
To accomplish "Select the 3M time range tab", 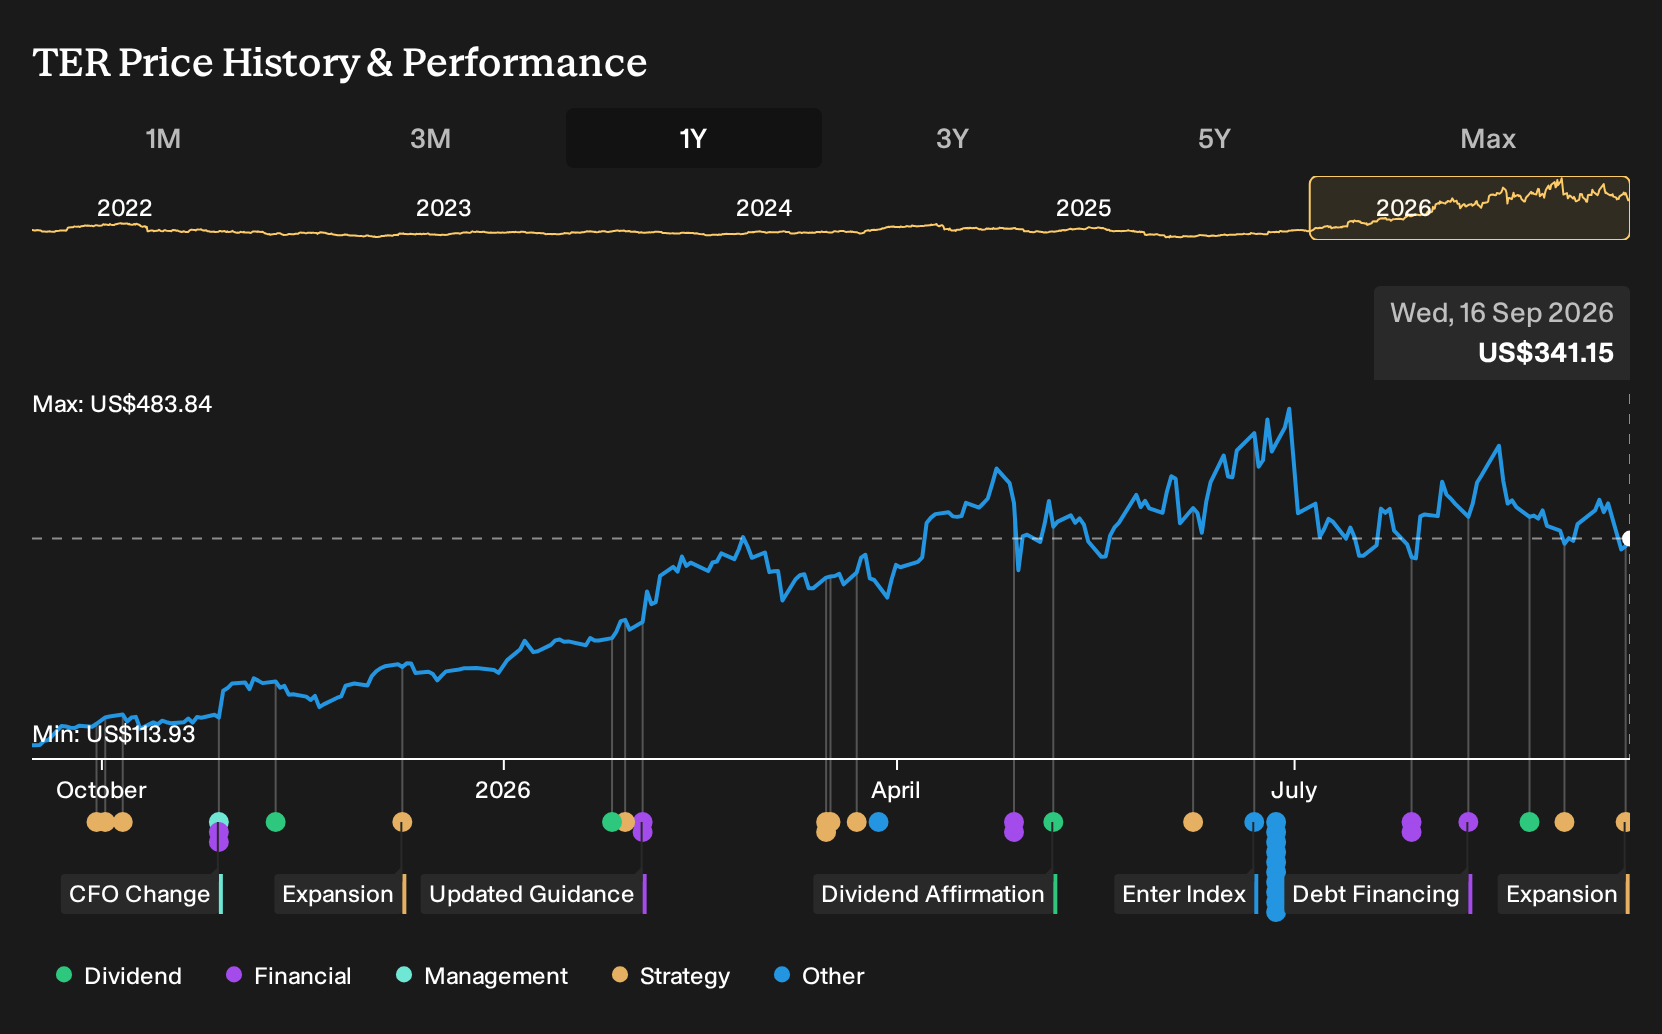I will (x=430, y=138).
